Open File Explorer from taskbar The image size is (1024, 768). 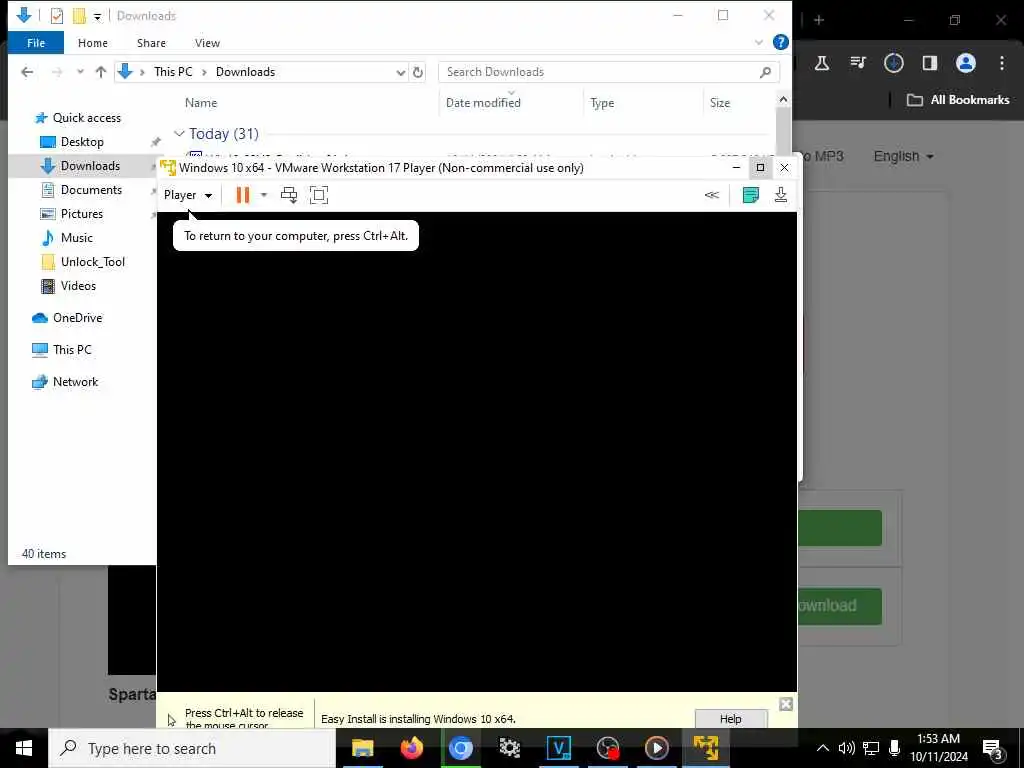[x=362, y=748]
